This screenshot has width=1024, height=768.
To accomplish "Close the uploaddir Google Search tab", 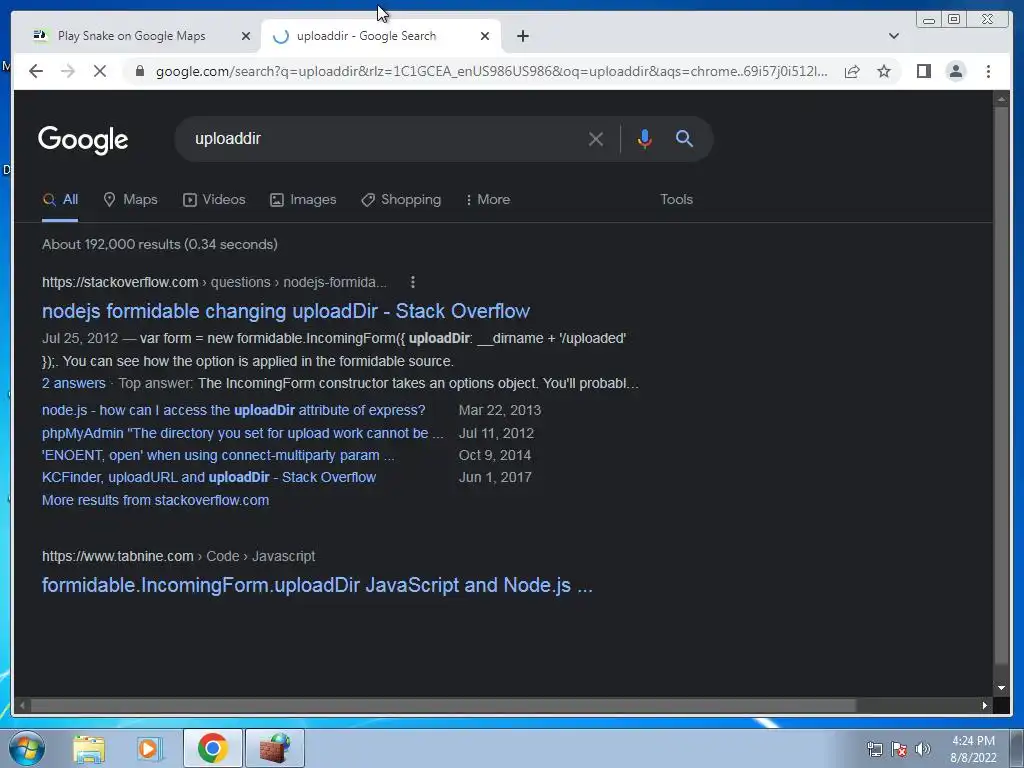I will tap(485, 36).
